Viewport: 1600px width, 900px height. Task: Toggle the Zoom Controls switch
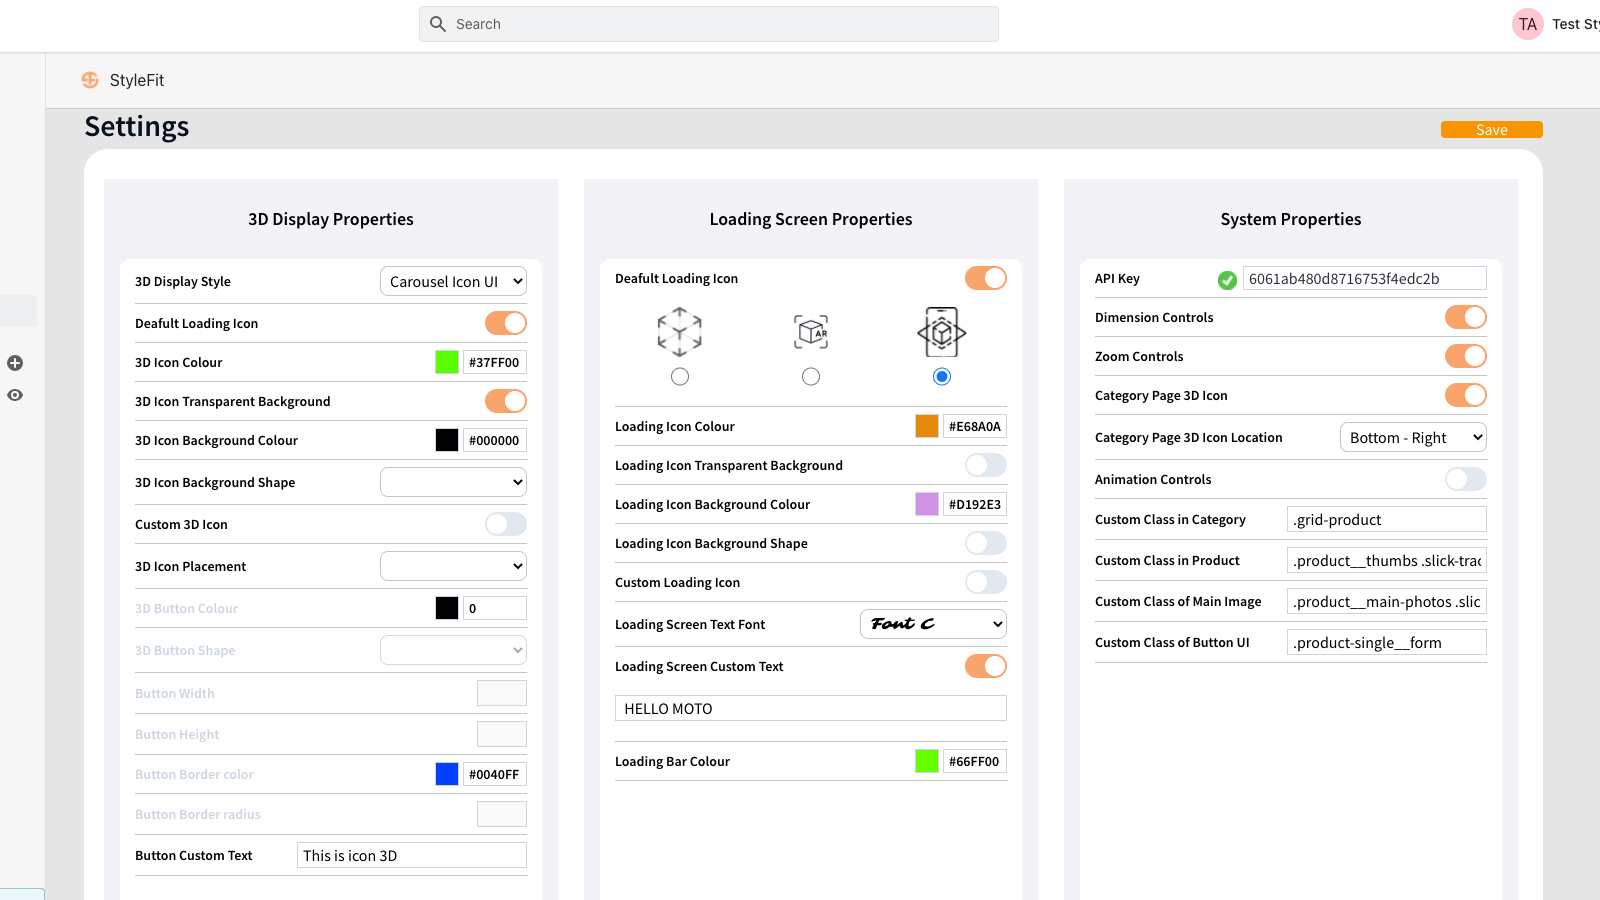(1466, 356)
